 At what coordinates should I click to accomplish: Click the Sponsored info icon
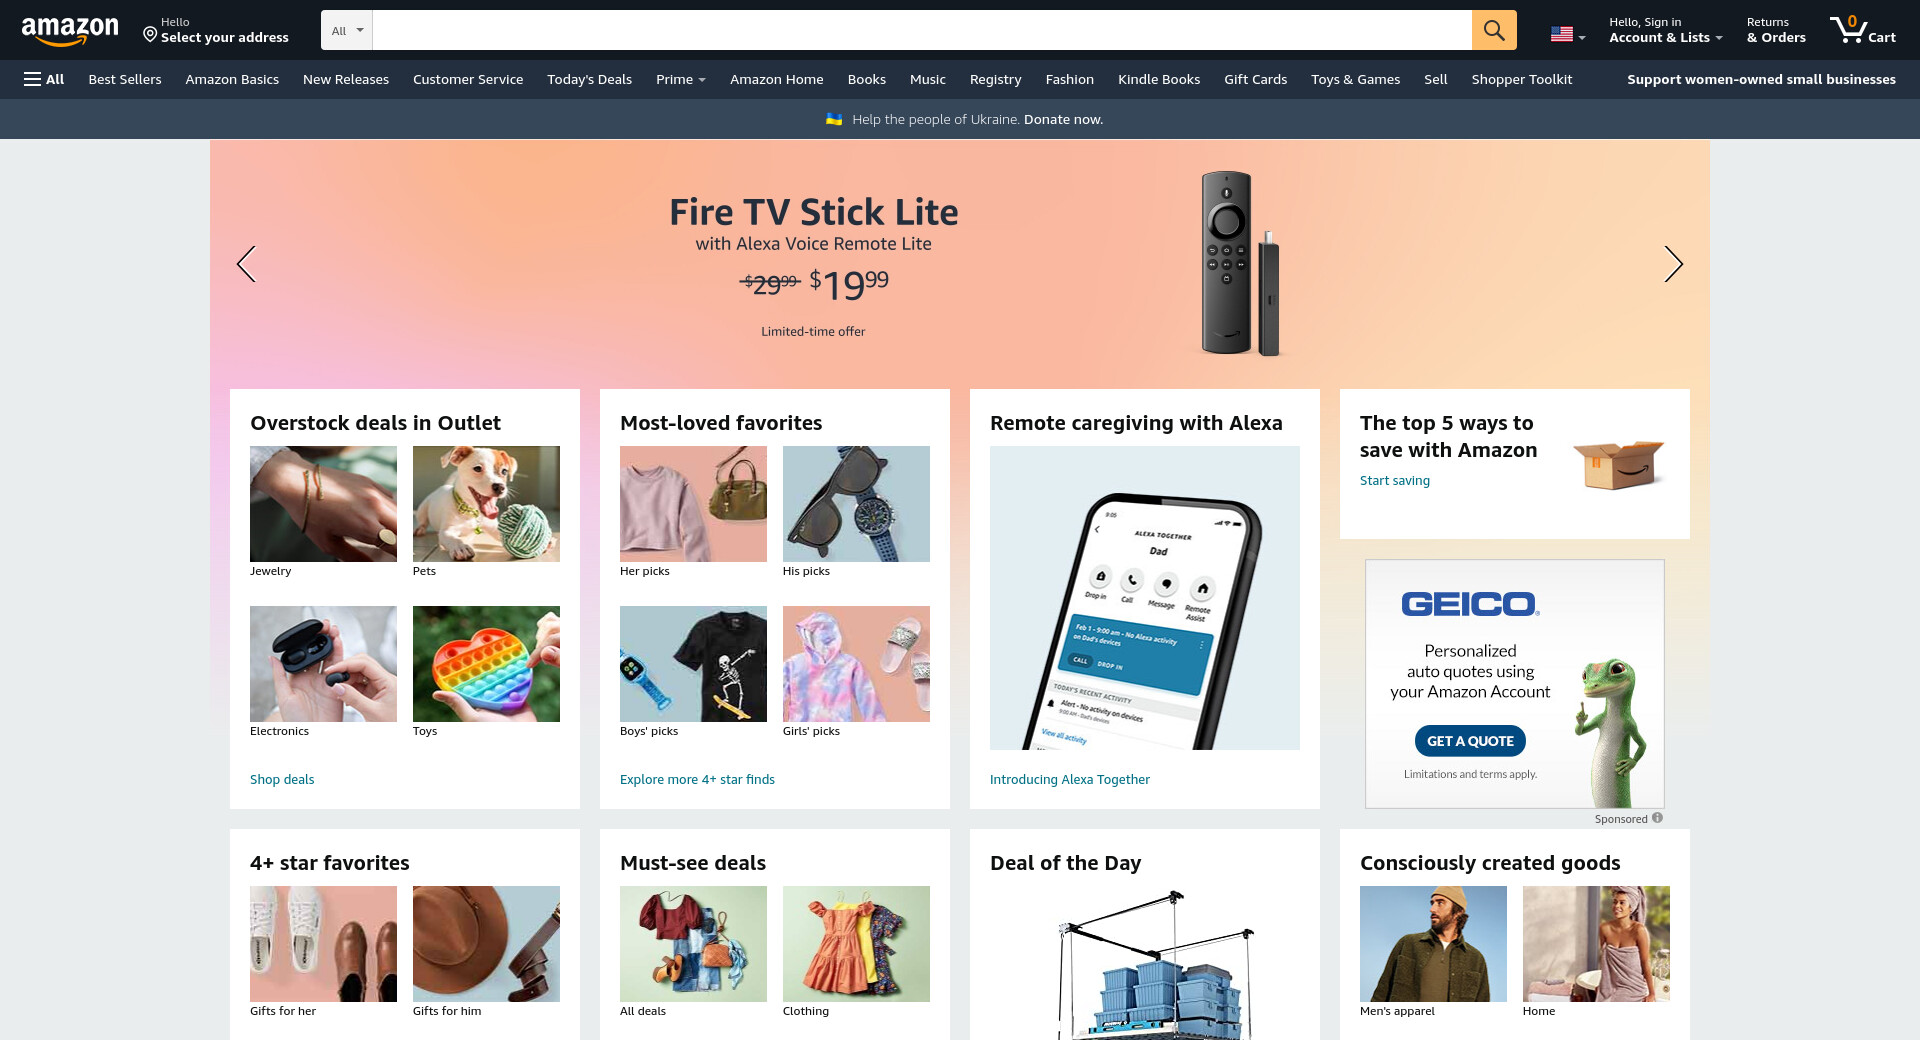[1657, 818]
